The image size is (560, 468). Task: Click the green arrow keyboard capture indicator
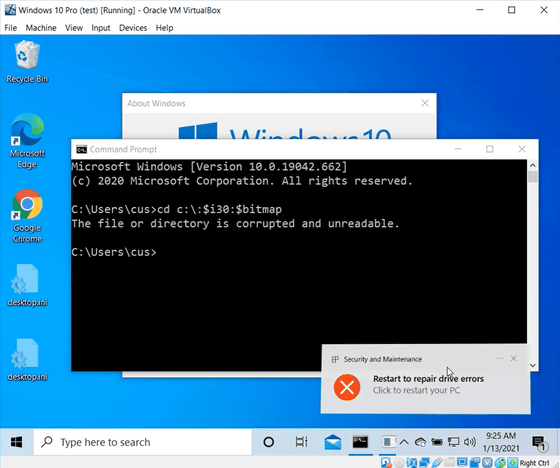[512, 463]
